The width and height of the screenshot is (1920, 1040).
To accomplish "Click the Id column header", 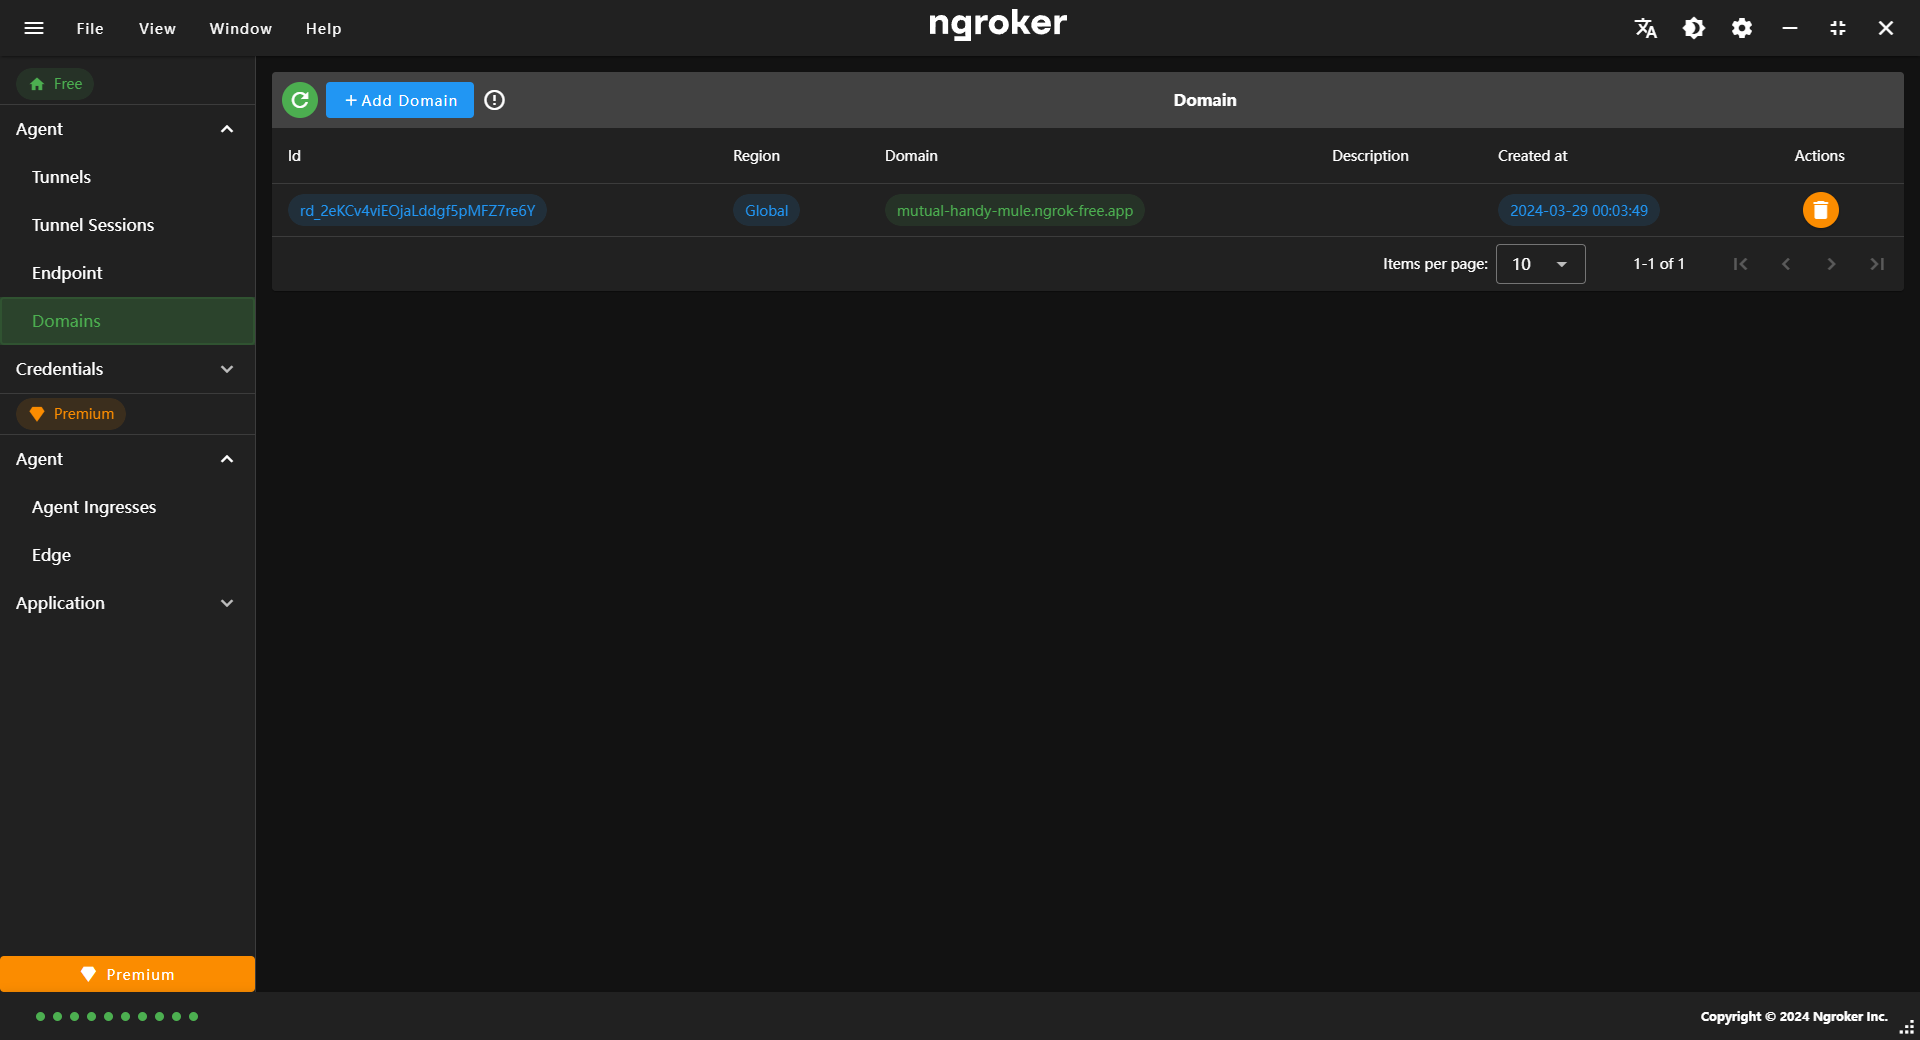I will [294, 156].
